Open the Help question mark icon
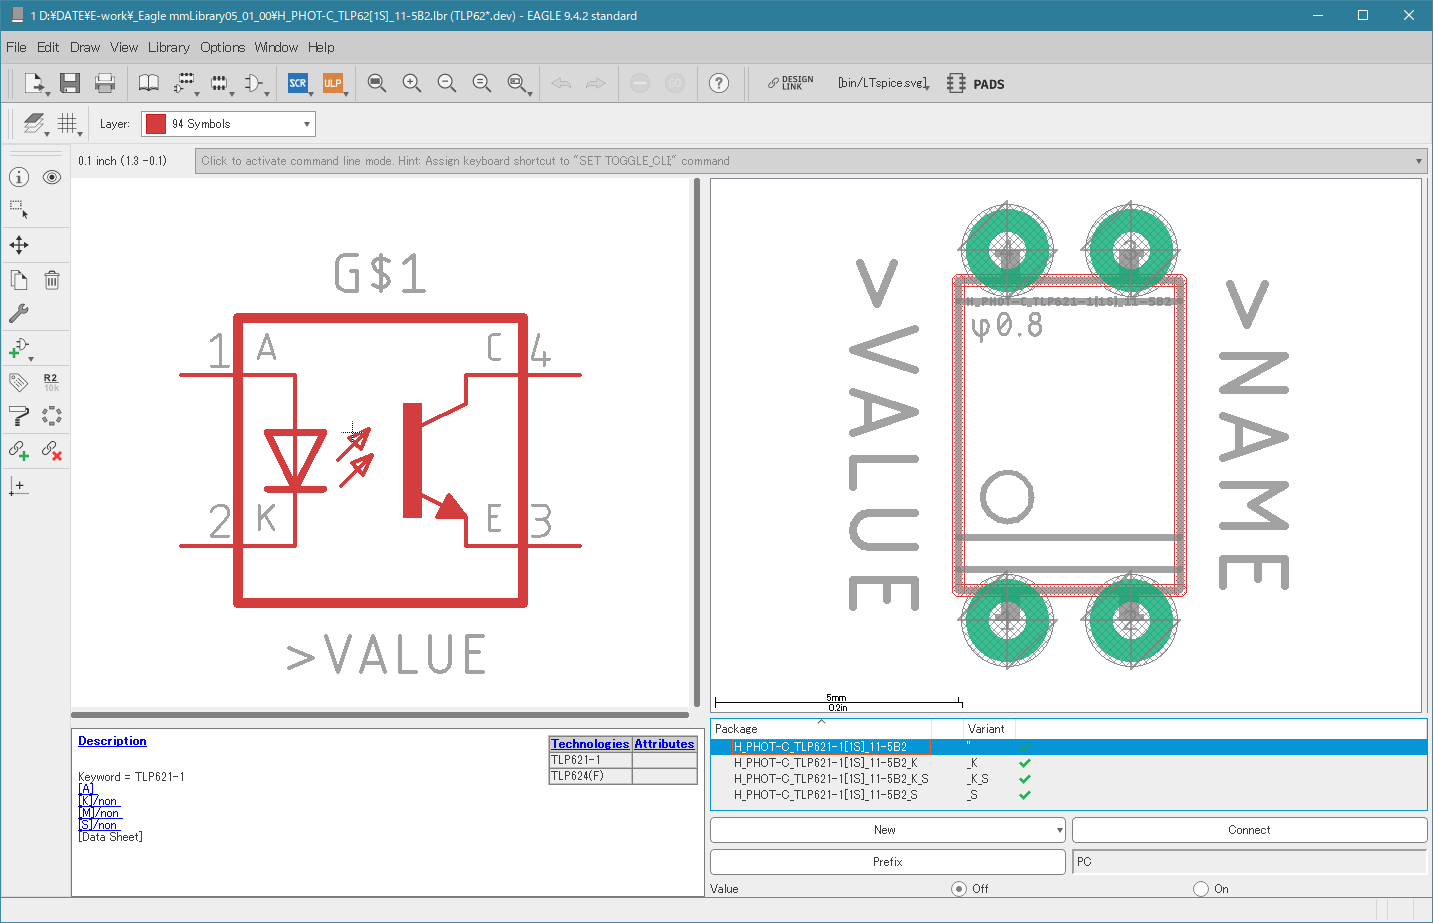The image size is (1433, 923). coord(719,83)
